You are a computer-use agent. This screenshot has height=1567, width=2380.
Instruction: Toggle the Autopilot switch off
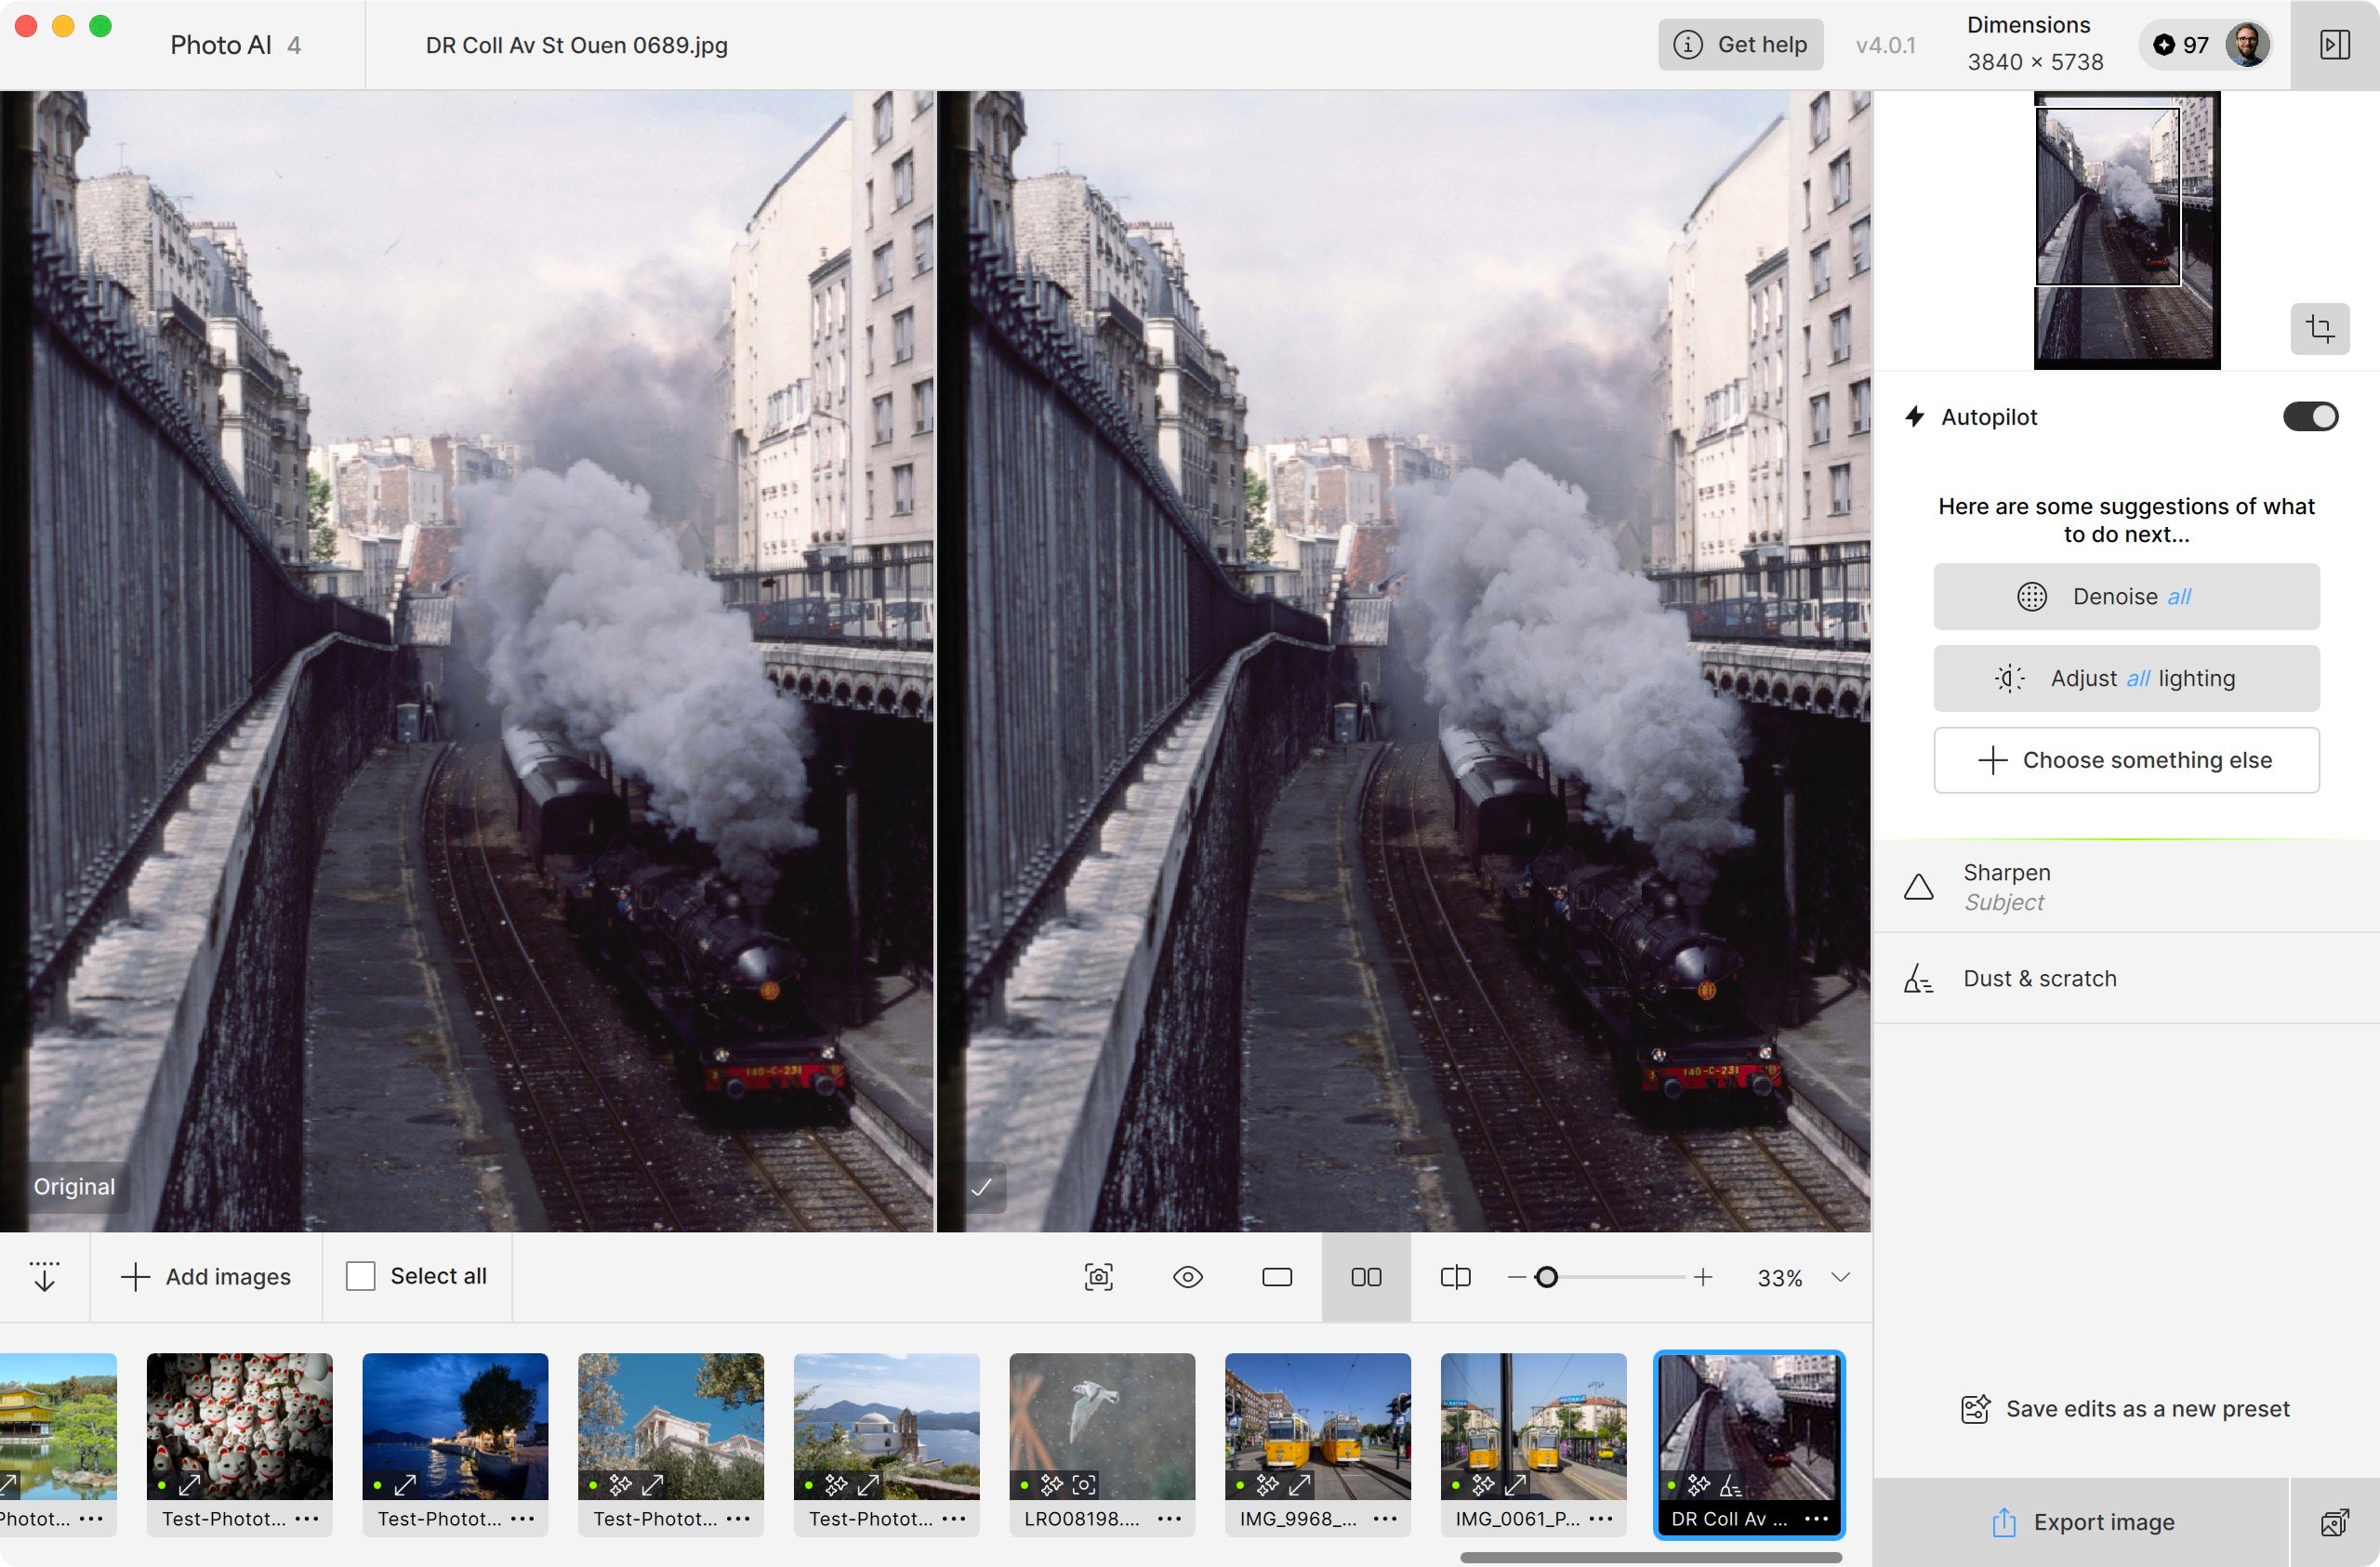(x=2310, y=417)
